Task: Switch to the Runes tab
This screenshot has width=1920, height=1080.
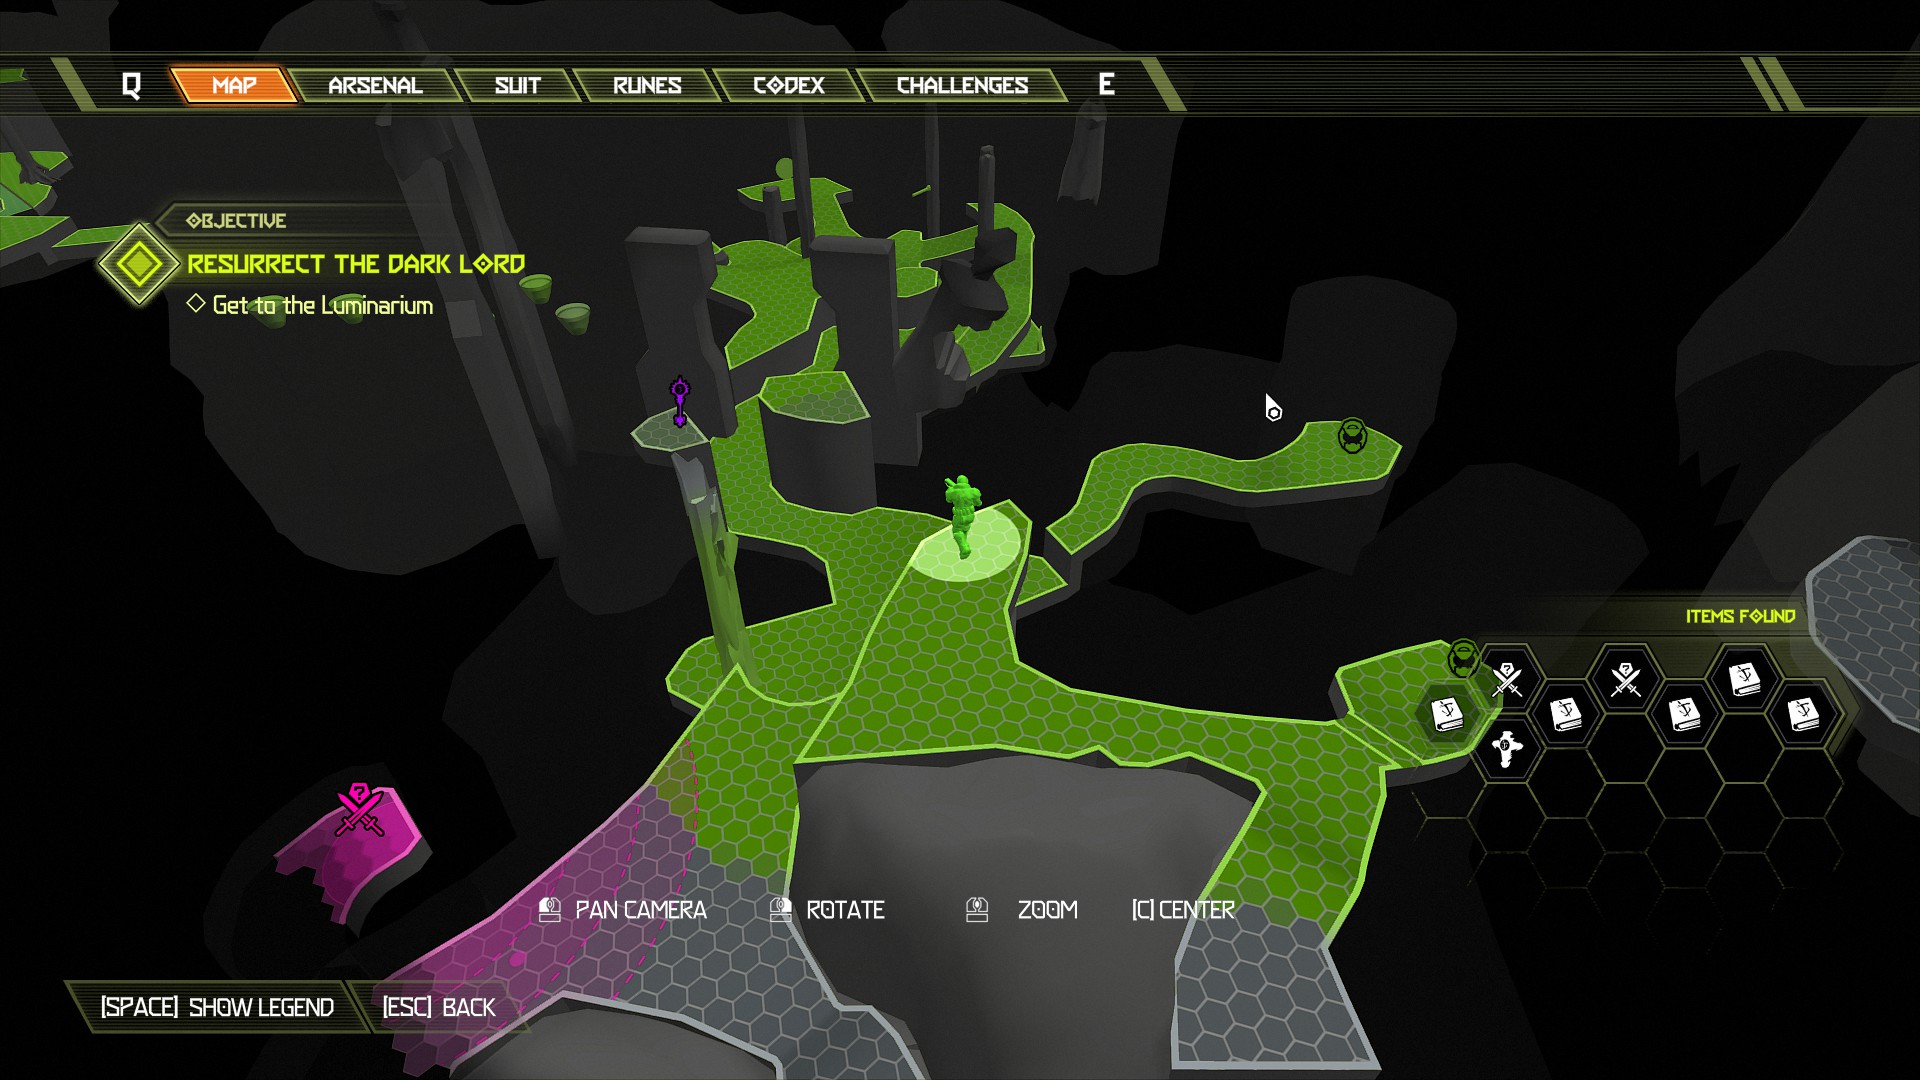Action: click(x=647, y=85)
